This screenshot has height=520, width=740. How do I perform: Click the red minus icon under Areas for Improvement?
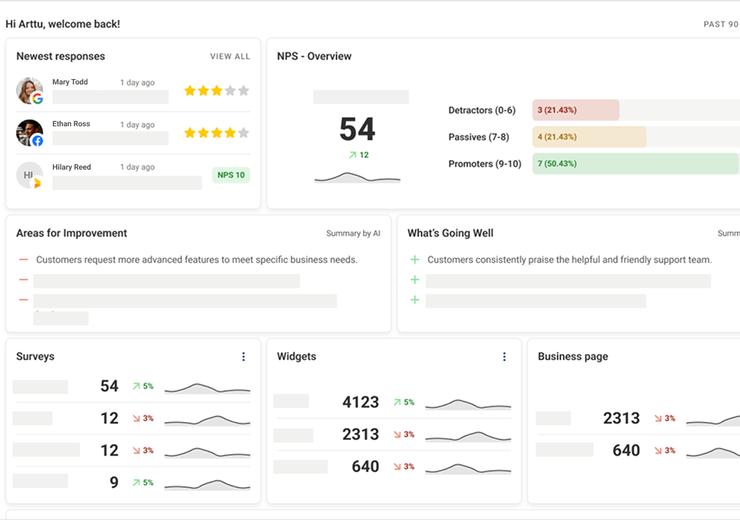[x=23, y=260]
